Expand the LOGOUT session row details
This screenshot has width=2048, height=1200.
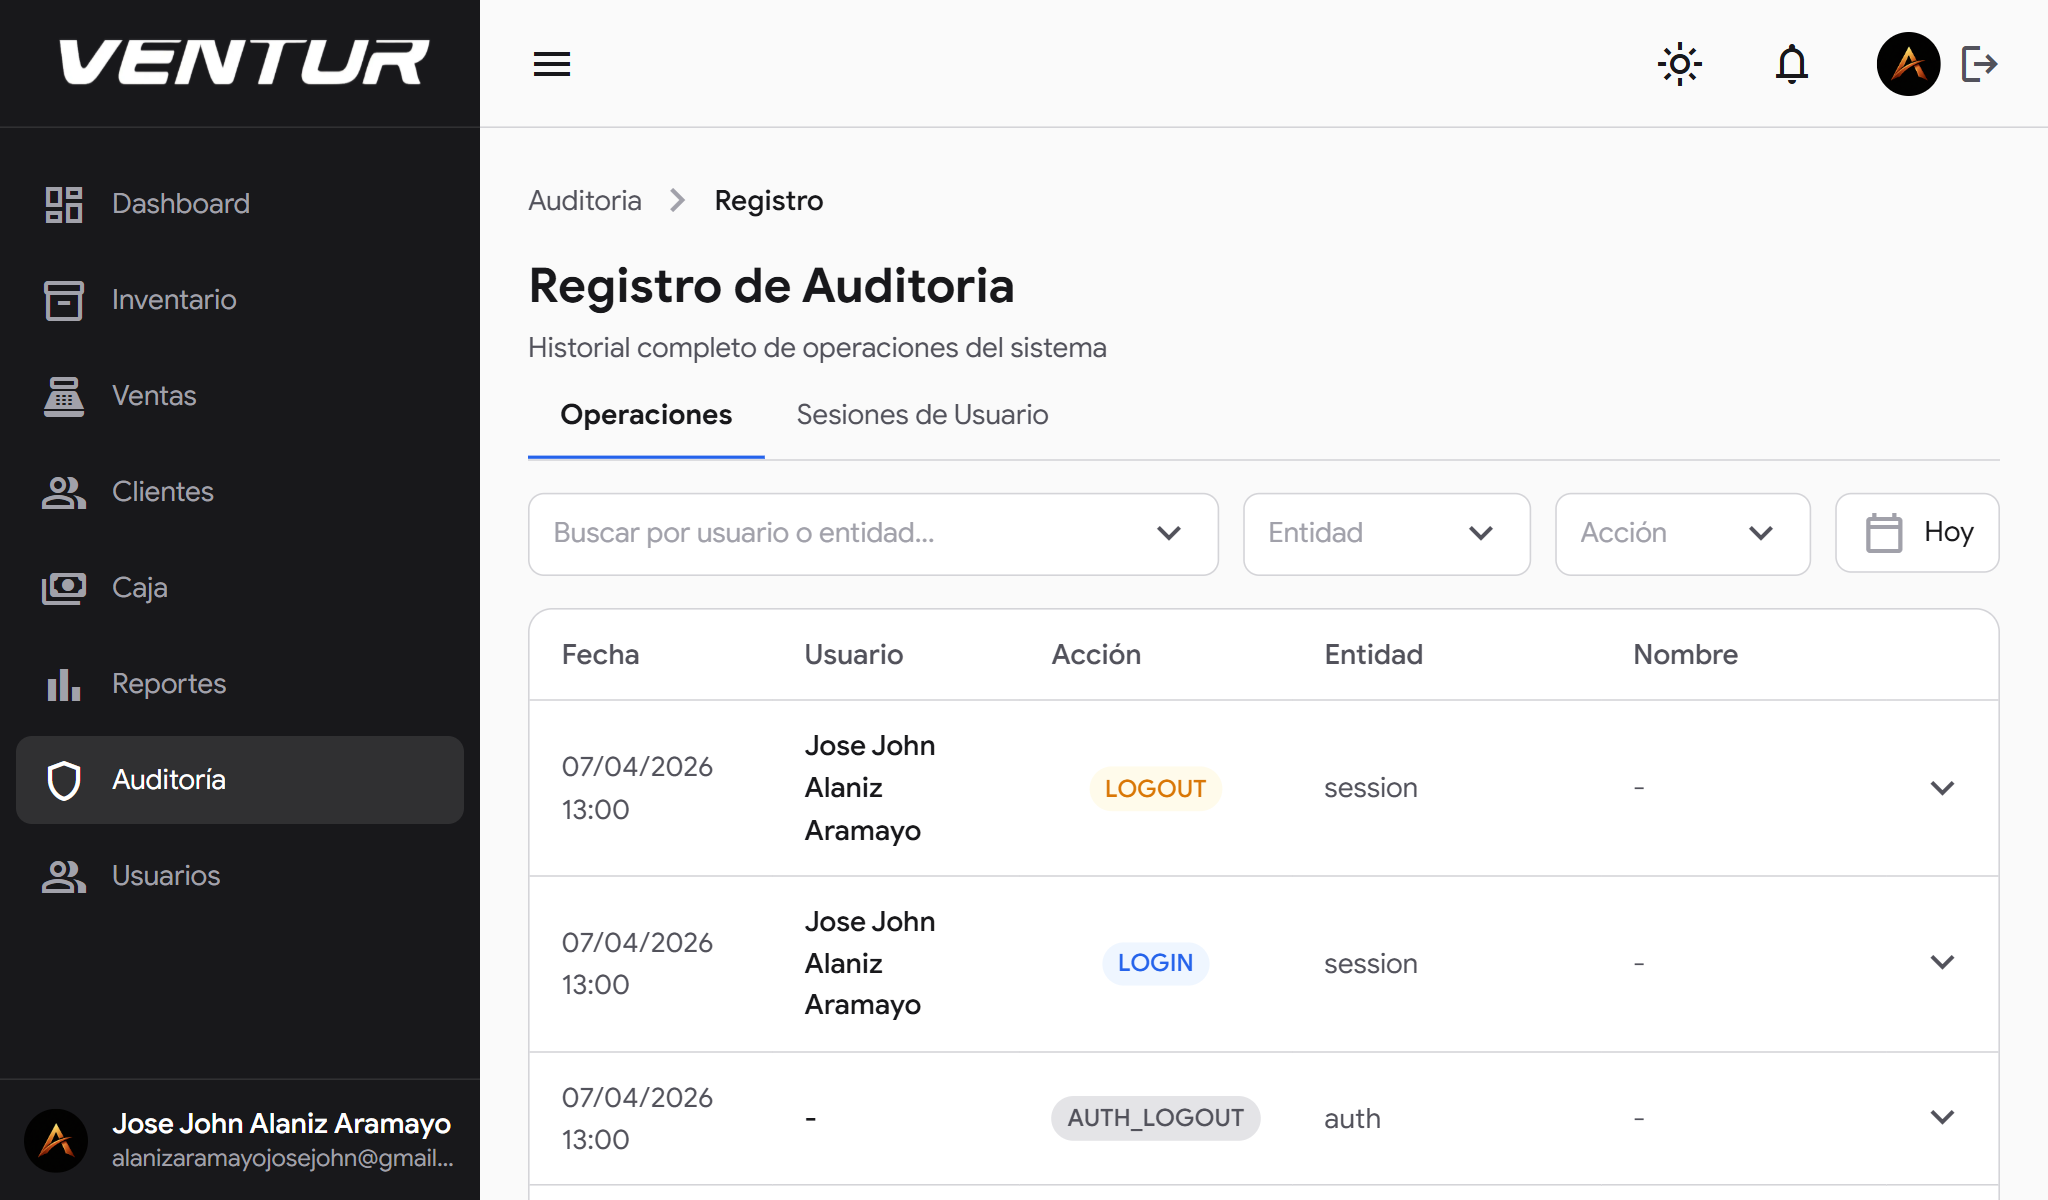[1941, 787]
